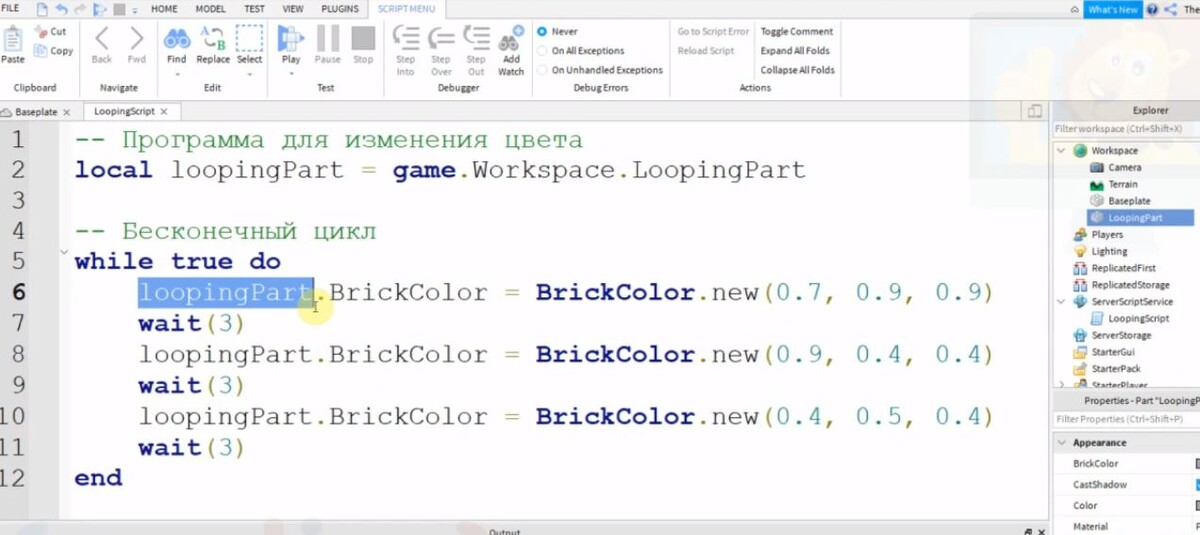The width and height of the screenshot is (1200, 535).
Task: Collapse the Workspace tree node
Action: pos(1062,151)
